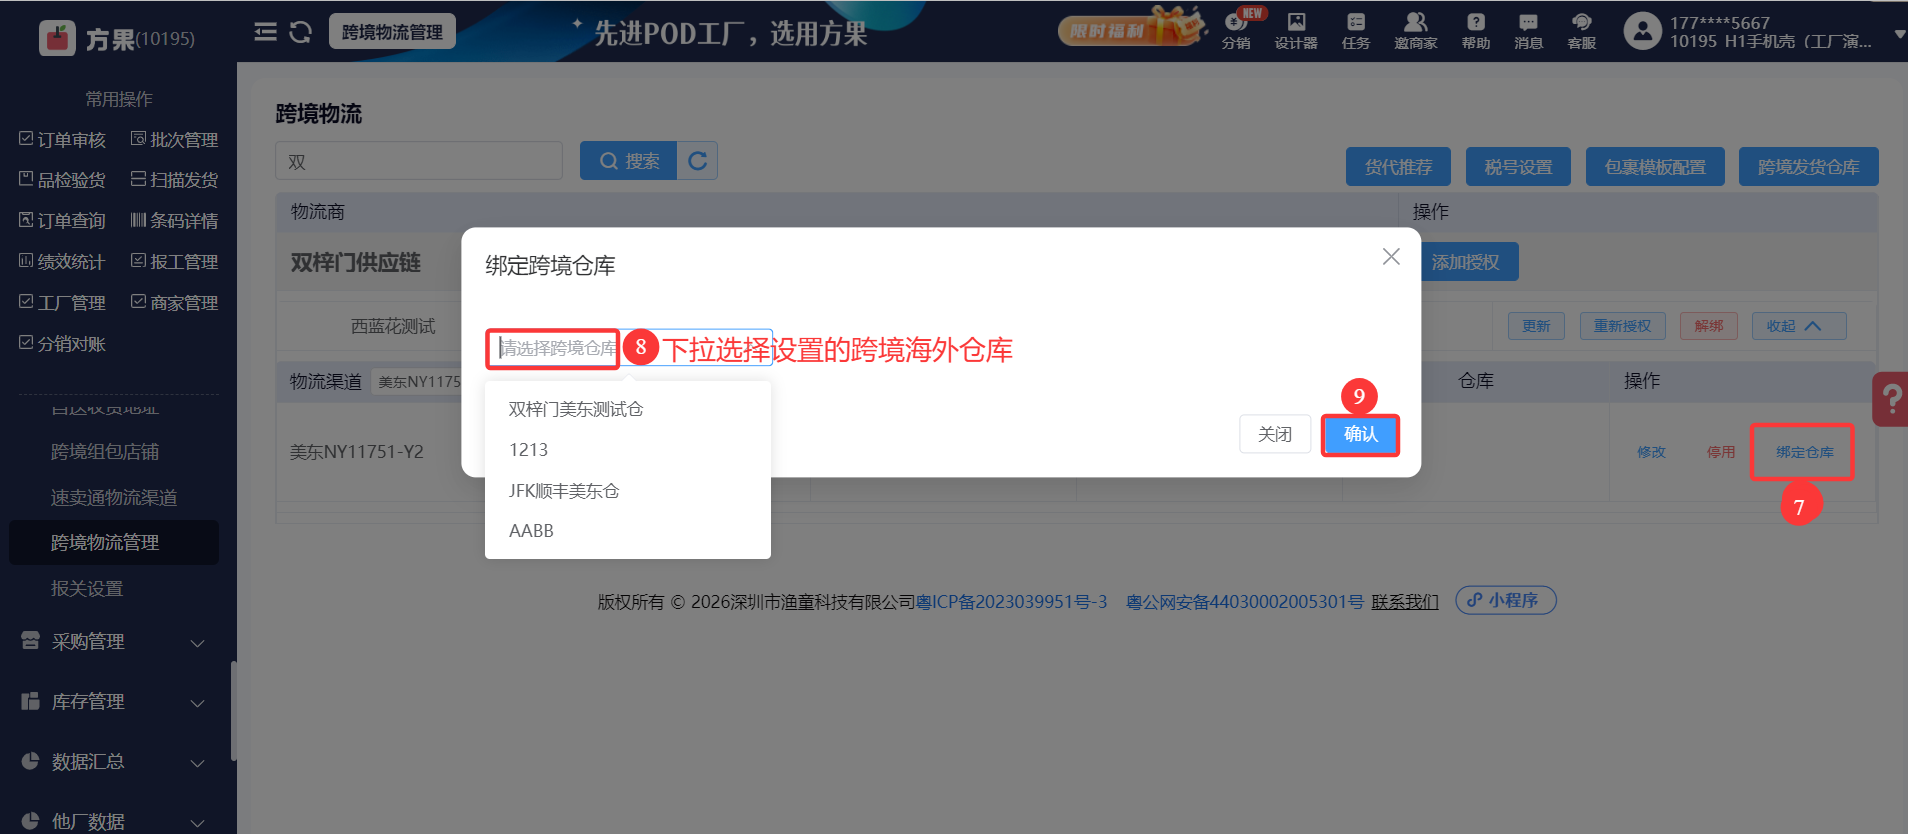Expand the 库存管理 sidebar section
The width and height of the screenshot is (1908, 834).
197,703
